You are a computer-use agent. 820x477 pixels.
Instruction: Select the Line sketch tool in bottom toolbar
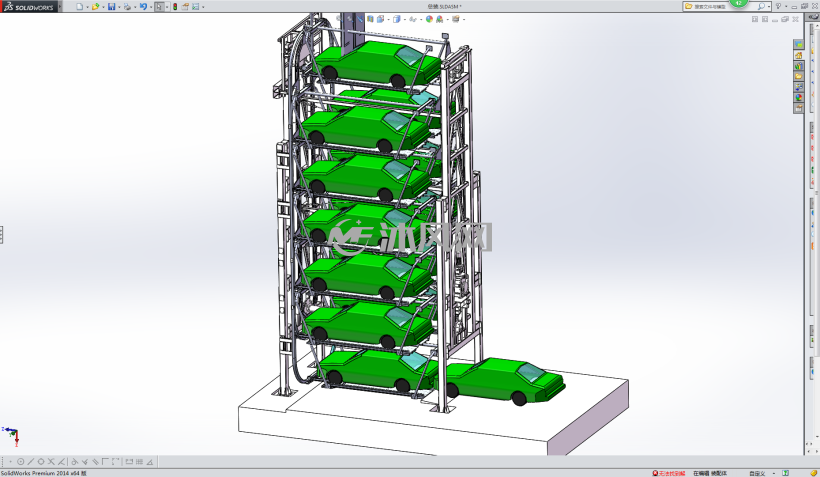[30, 462]
